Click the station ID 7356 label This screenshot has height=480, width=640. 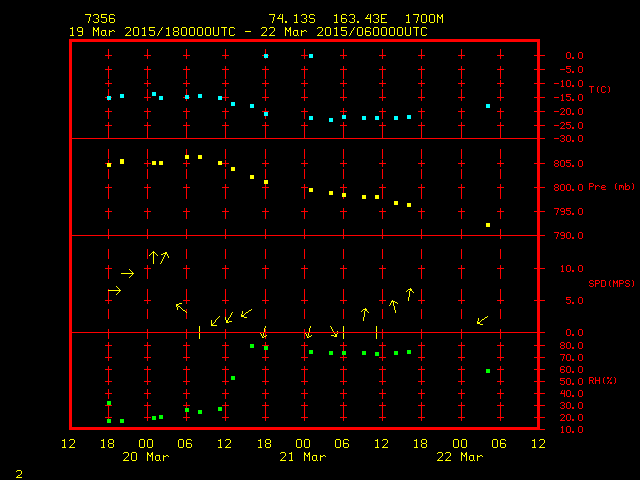99,19
